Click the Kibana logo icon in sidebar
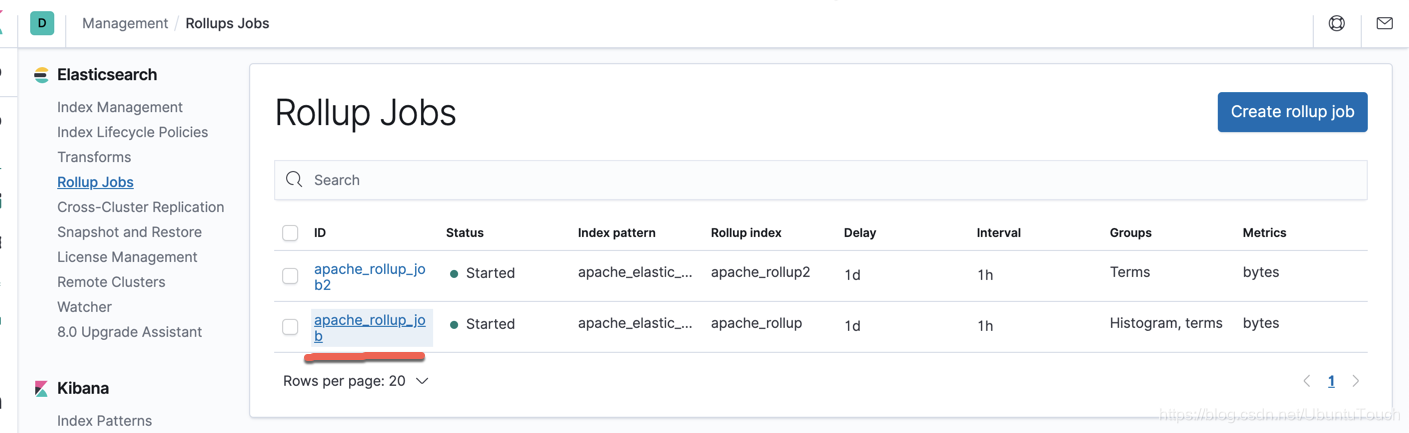 (x=41, y=388)
